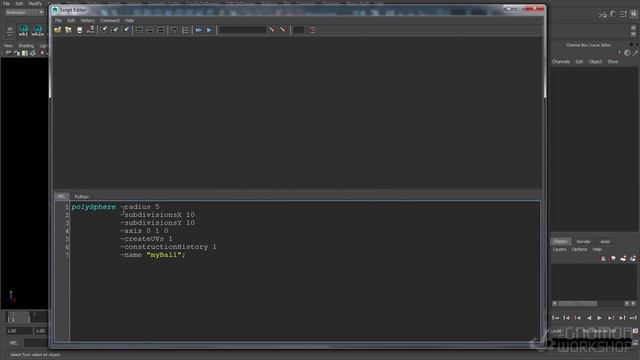The width and height of the screenshot is (640, 360).
Task: Open Layer Editor Help menu
Action: tap(597, 249)
